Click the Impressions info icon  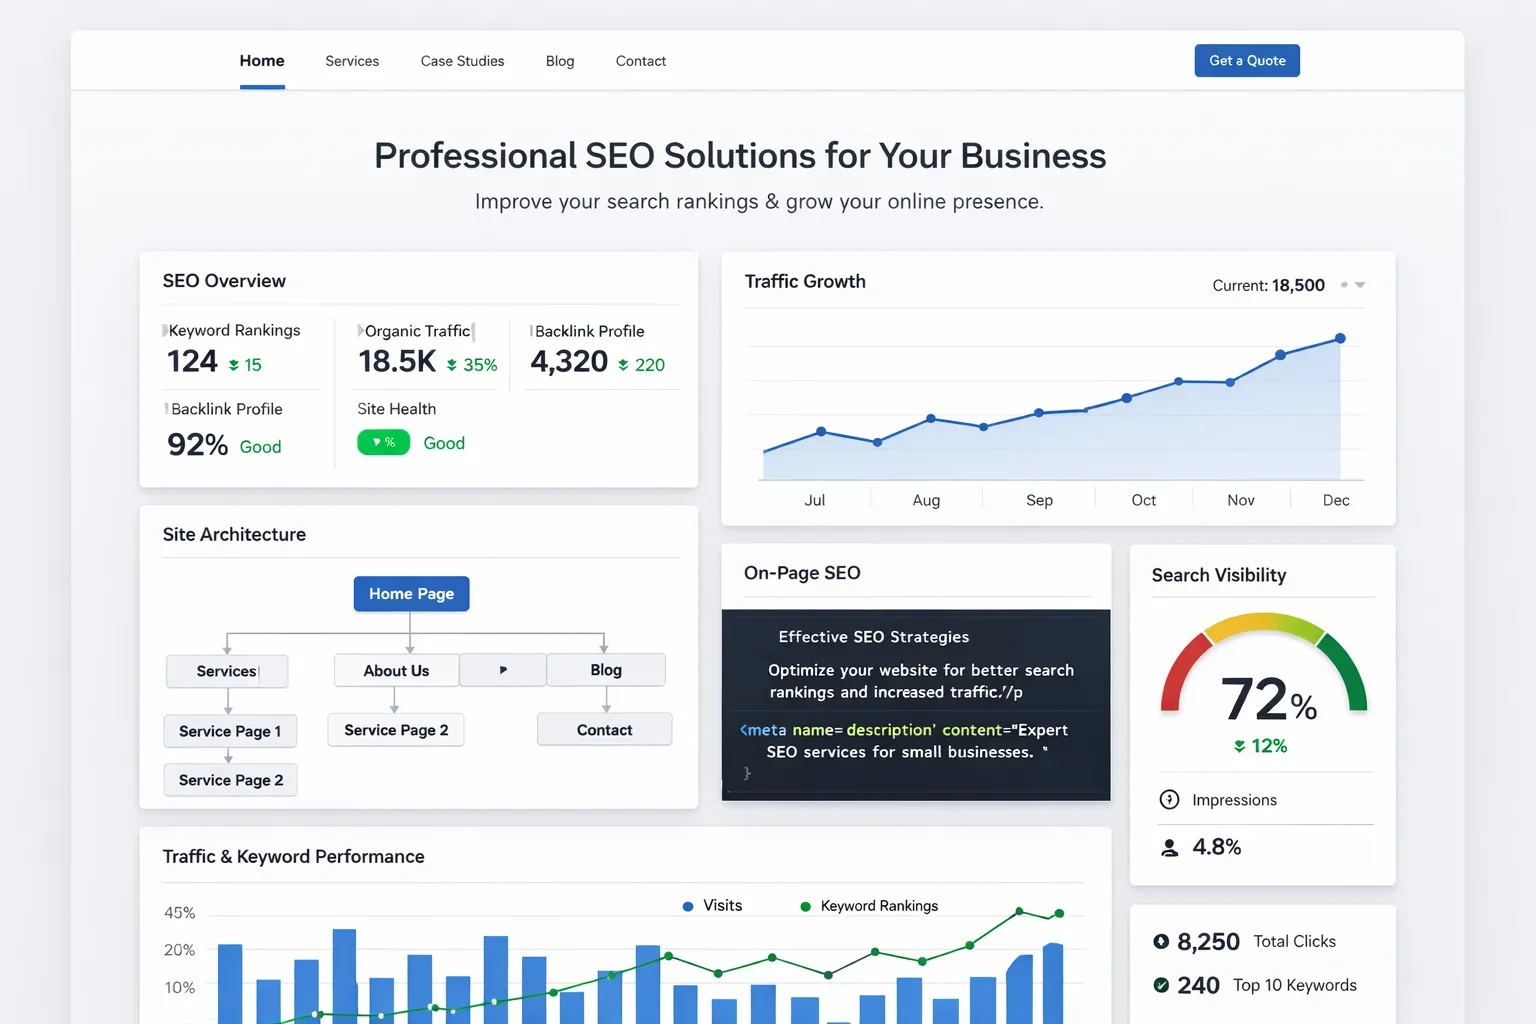click(1169, 799)
